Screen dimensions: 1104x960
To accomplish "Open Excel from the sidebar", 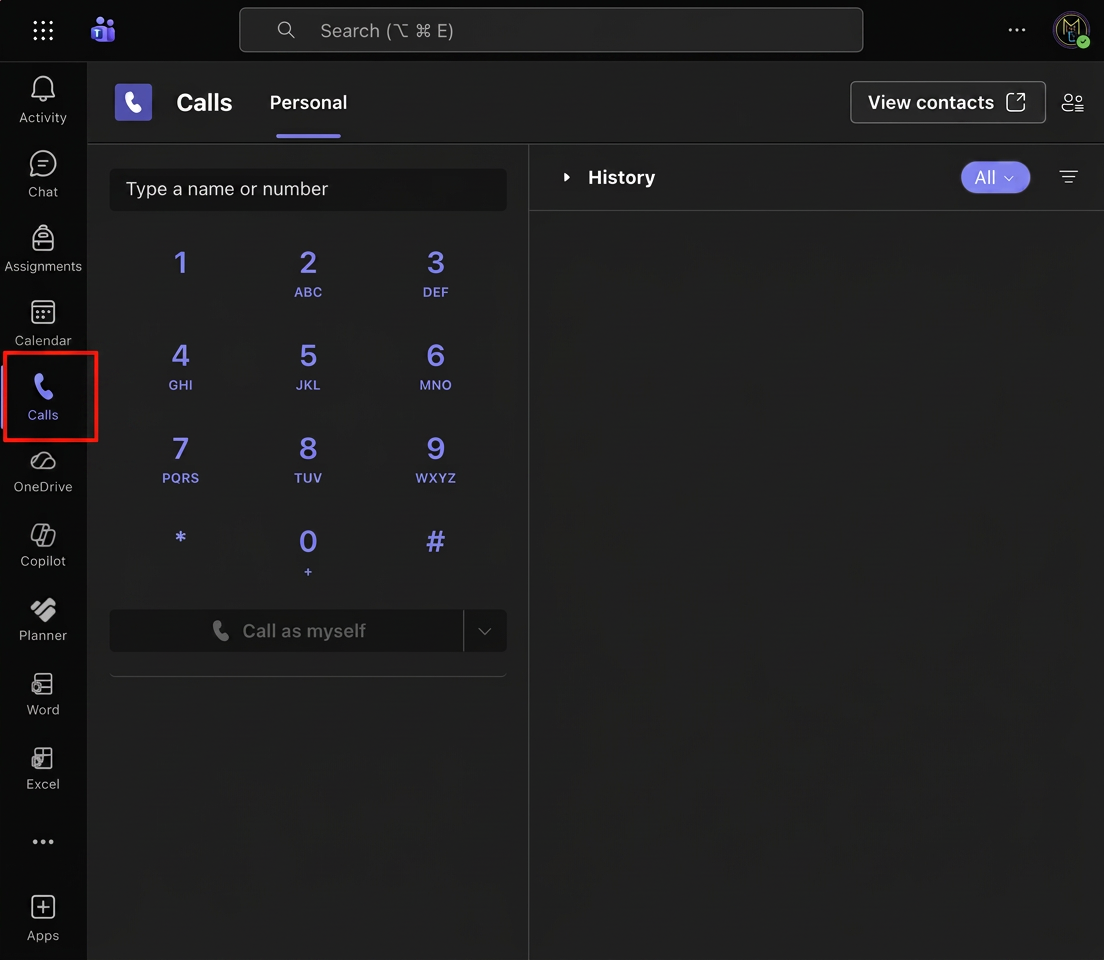I will point(43,769).
